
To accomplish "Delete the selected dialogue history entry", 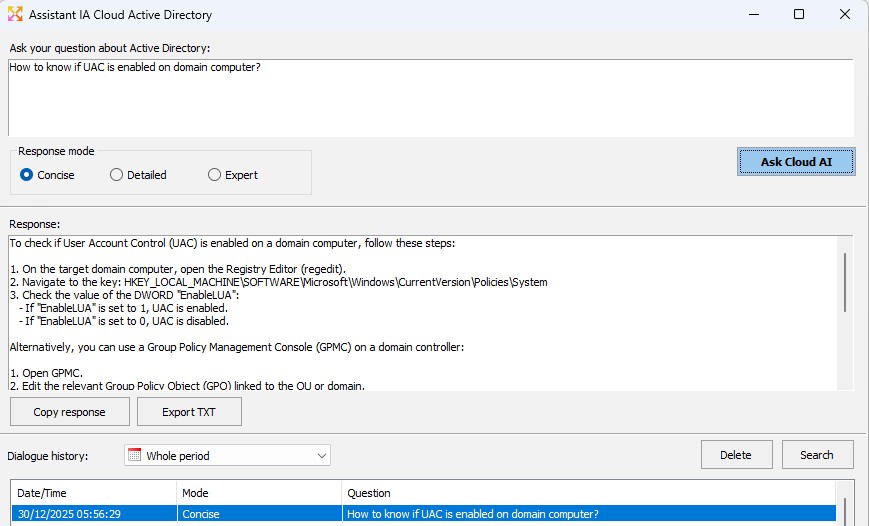I will pos(735,455).
